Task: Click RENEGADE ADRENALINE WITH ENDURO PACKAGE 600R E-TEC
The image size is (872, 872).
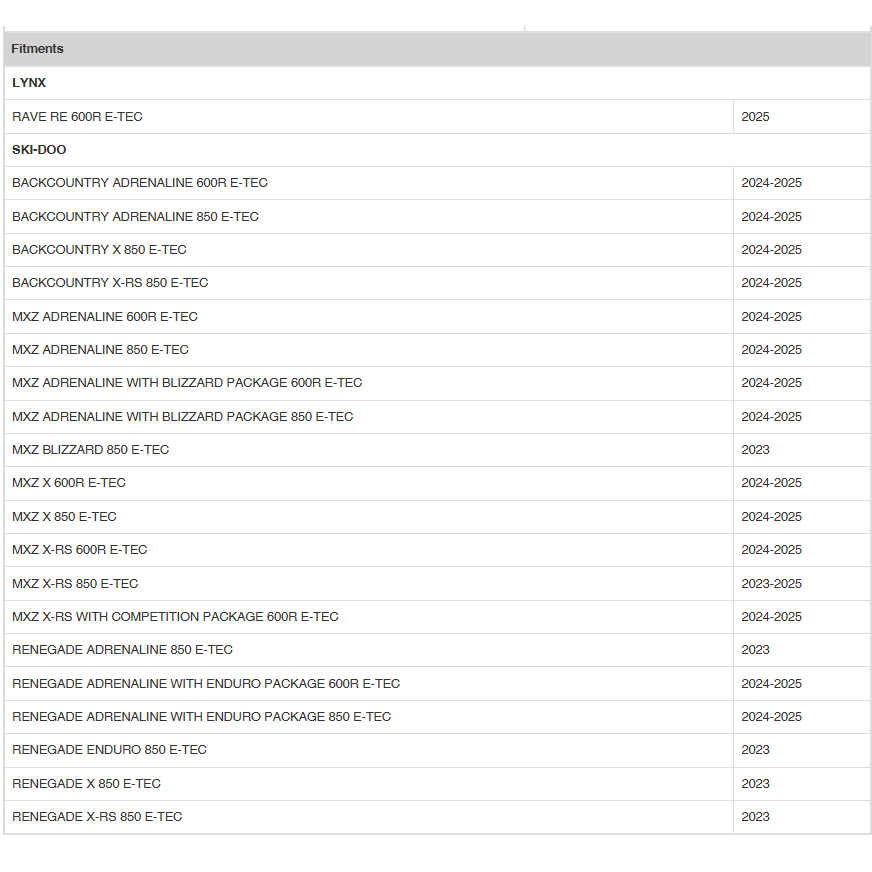Action: 206,683
